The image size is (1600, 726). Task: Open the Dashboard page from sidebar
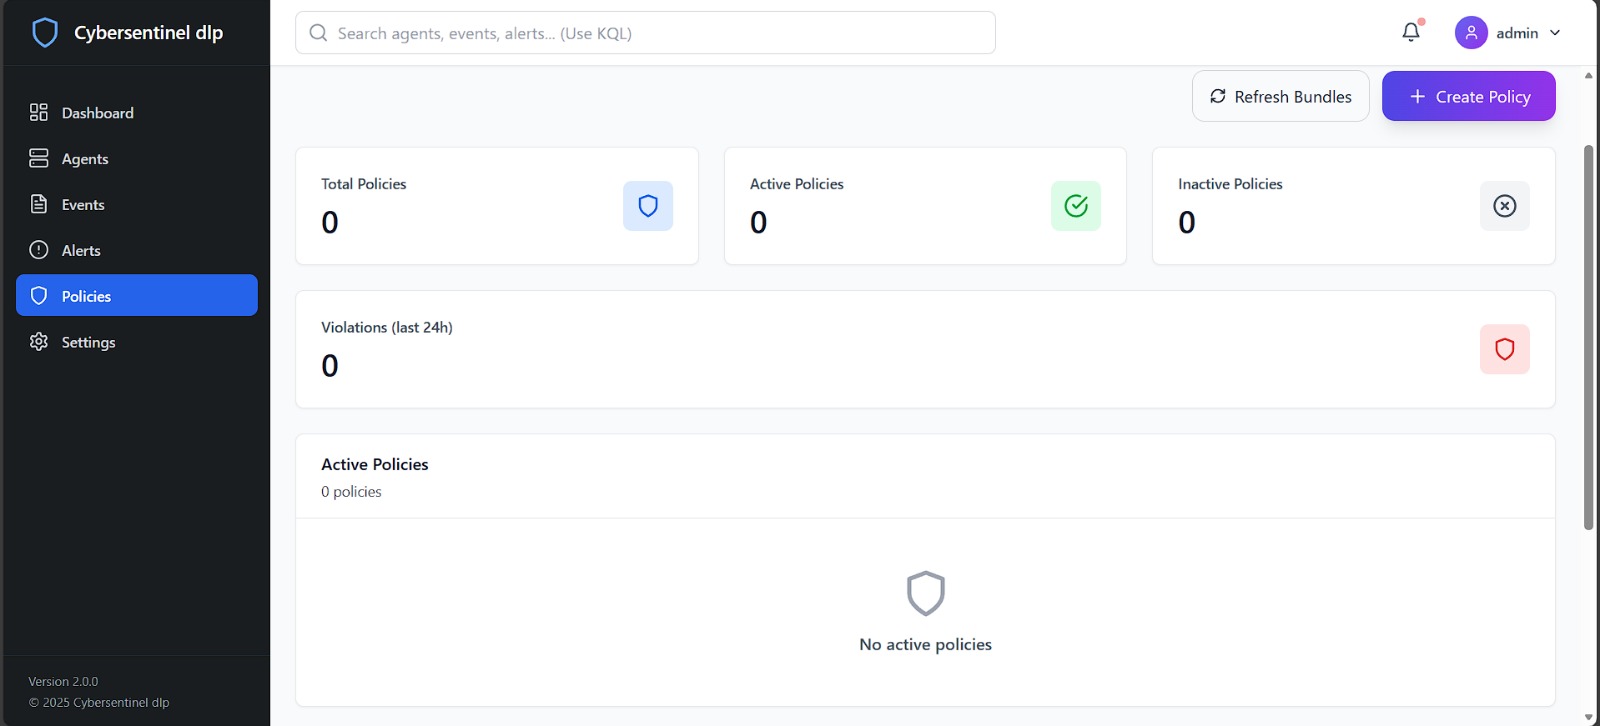[97, 113]
